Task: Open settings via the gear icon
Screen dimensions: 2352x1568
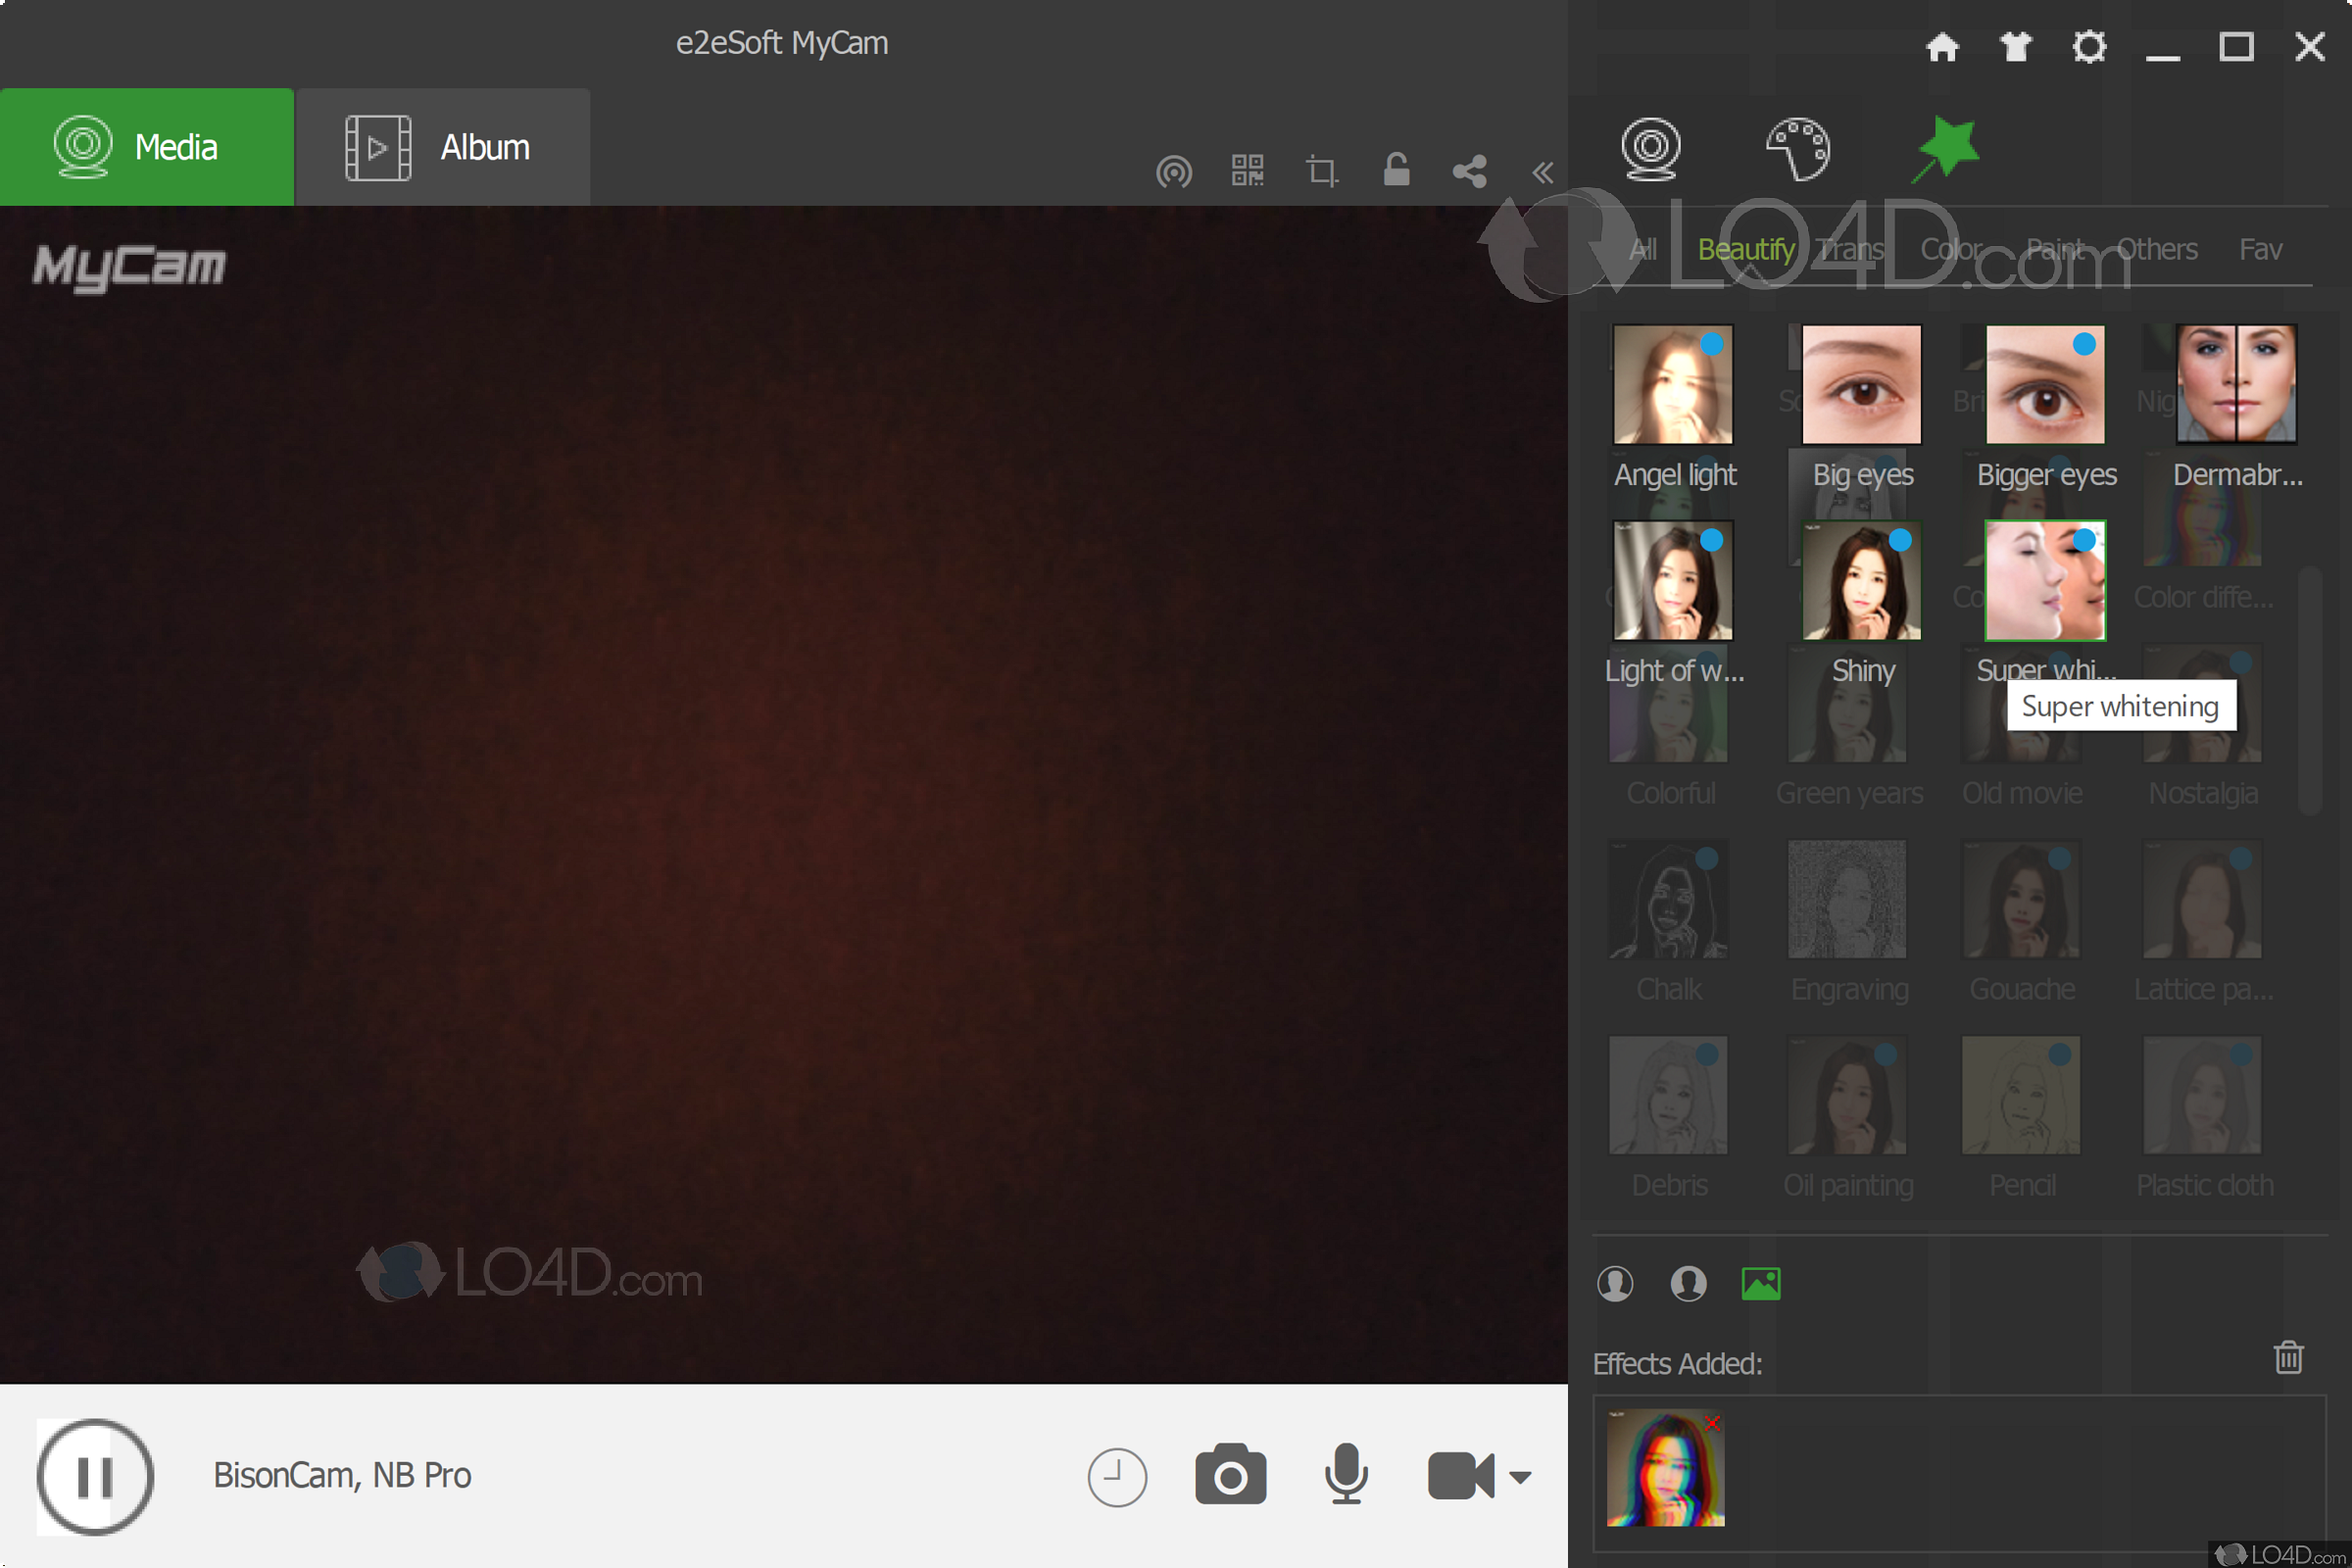Action: [2089, 47]
